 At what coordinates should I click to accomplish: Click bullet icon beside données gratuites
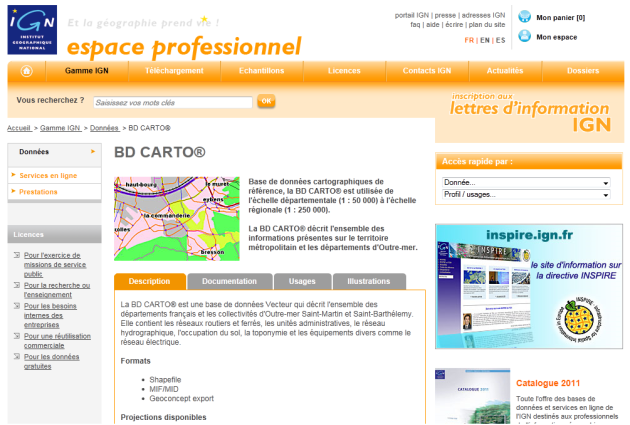[x=17, y=356]
